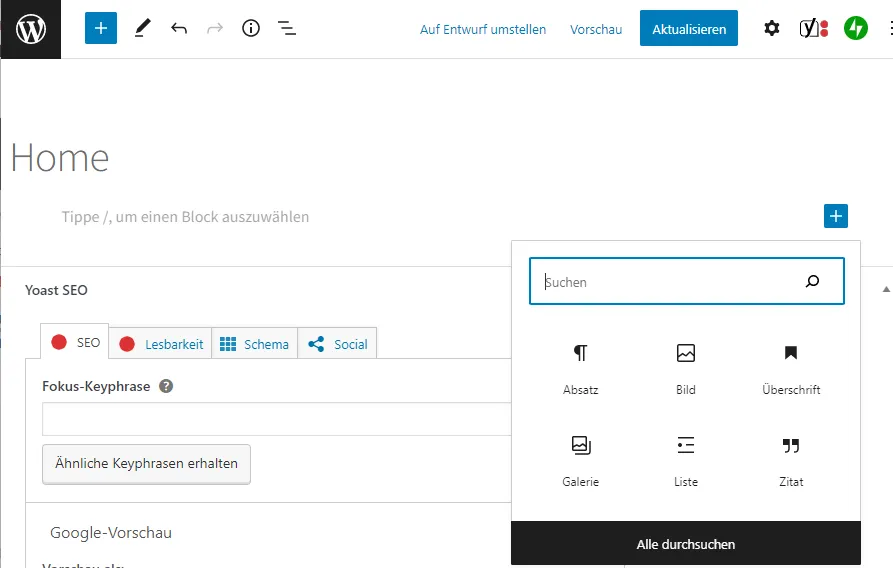Switch to the Schema tab

pos(255,344)
